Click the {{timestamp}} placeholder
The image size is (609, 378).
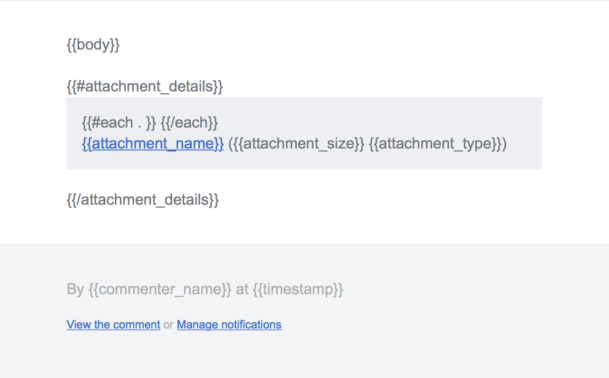298,289
